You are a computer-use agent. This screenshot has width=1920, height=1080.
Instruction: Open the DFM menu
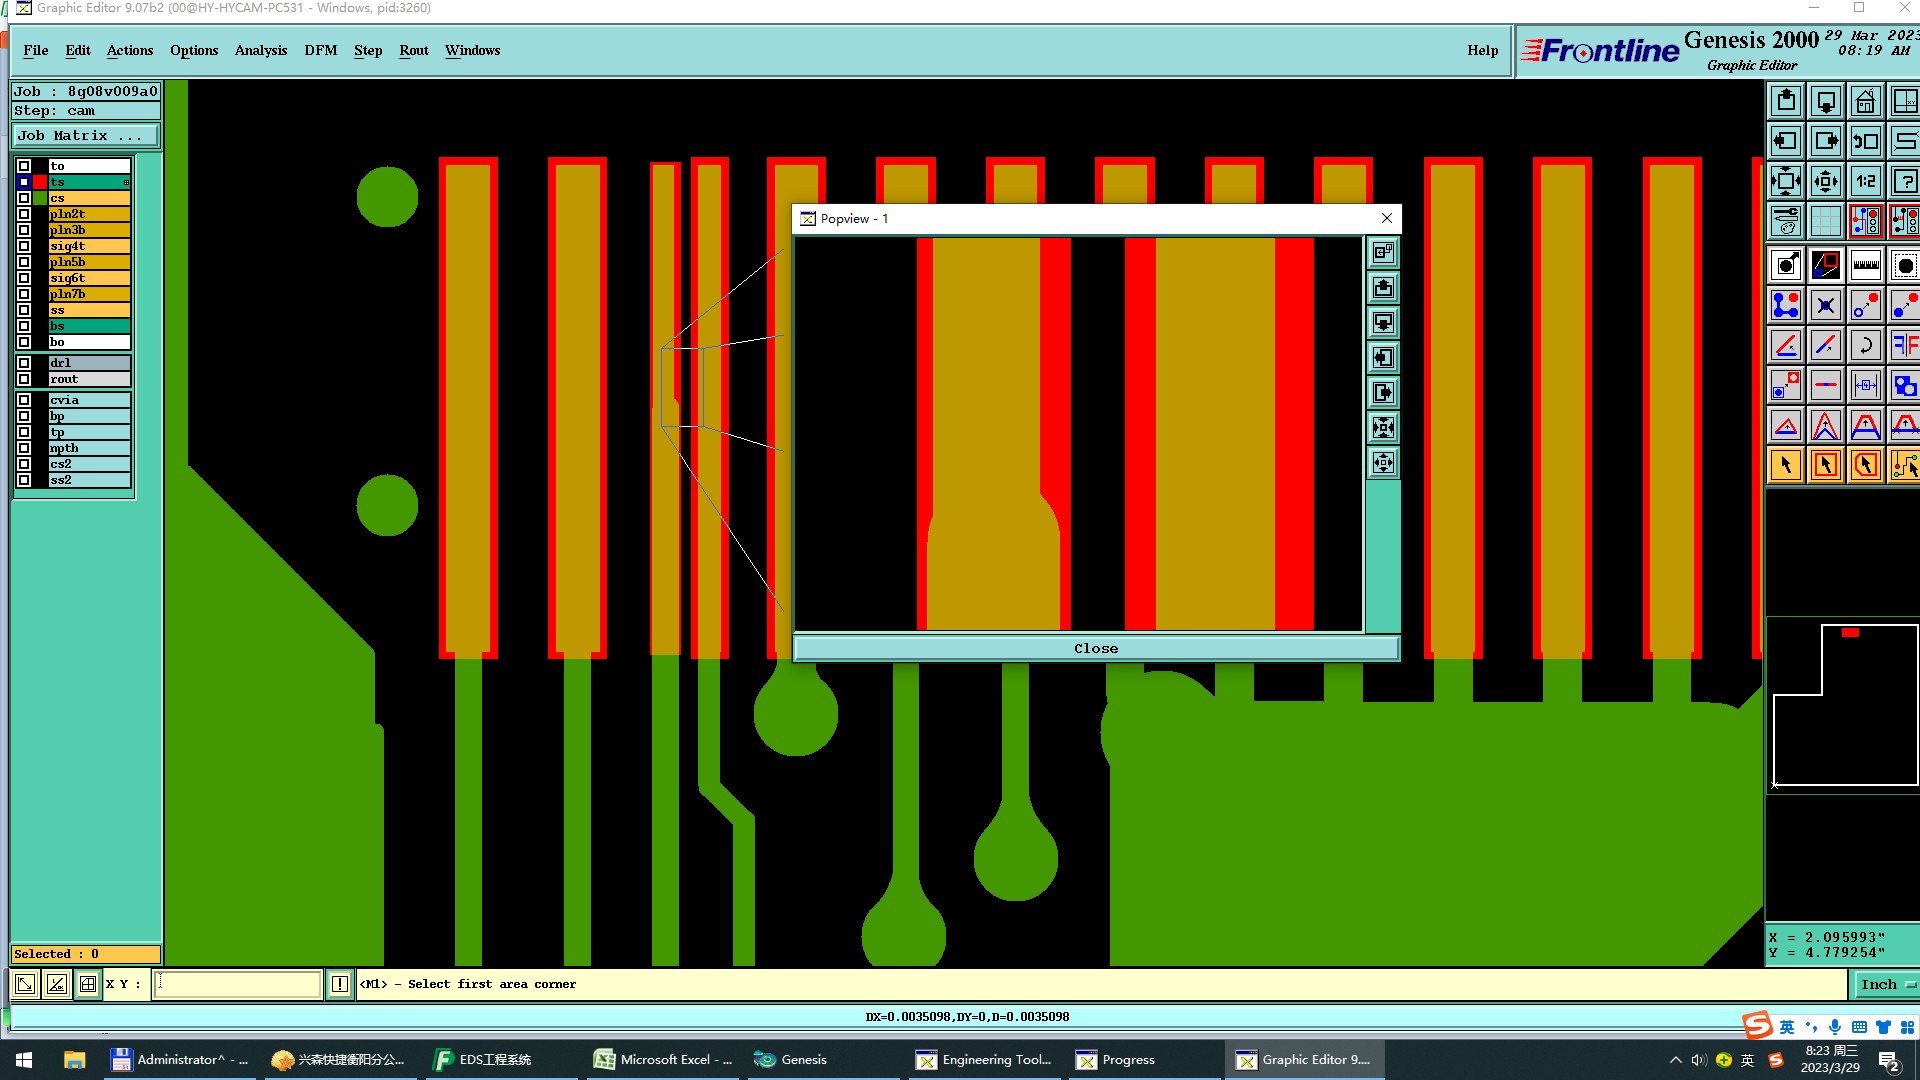pyautogui.click(x=320, y=50)
